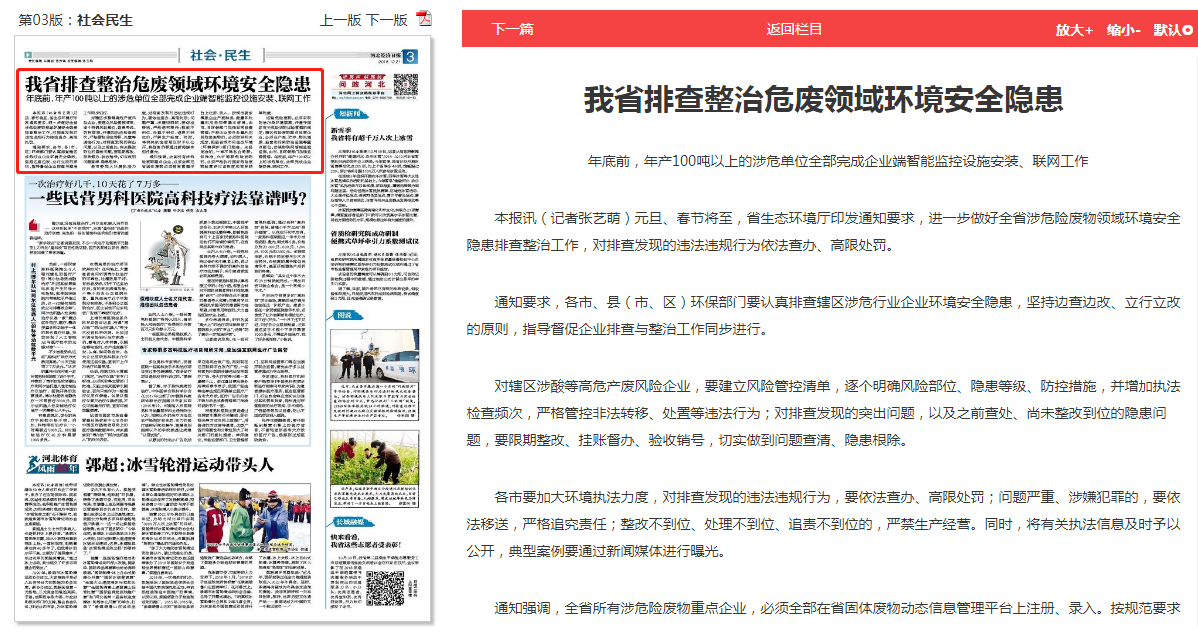1198x632 pixels.
Task: Click the 短新闻 section tag
Action: pos(350,114)
